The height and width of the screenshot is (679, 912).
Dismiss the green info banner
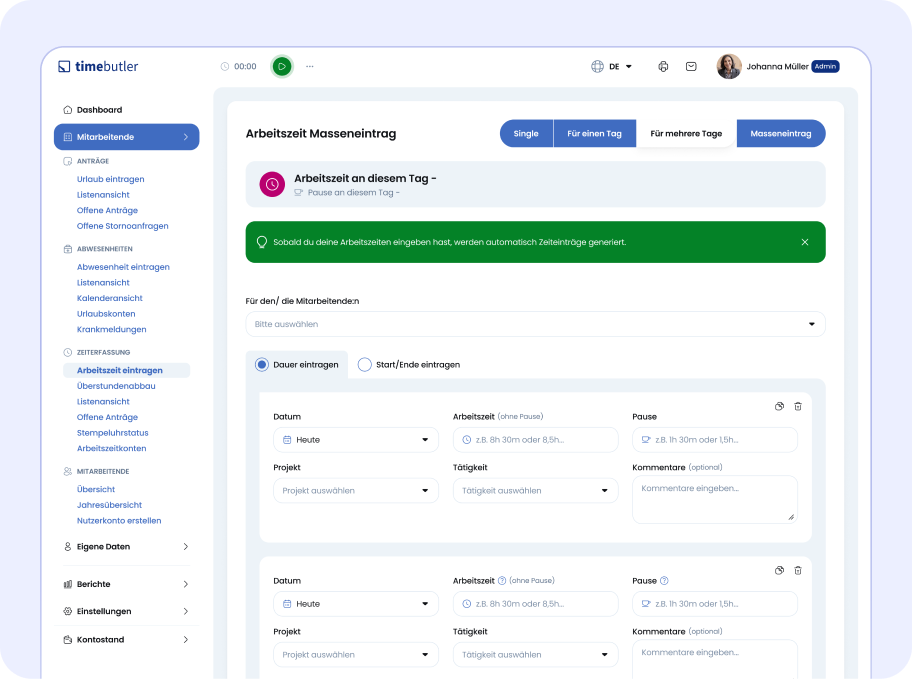point(805,242)
